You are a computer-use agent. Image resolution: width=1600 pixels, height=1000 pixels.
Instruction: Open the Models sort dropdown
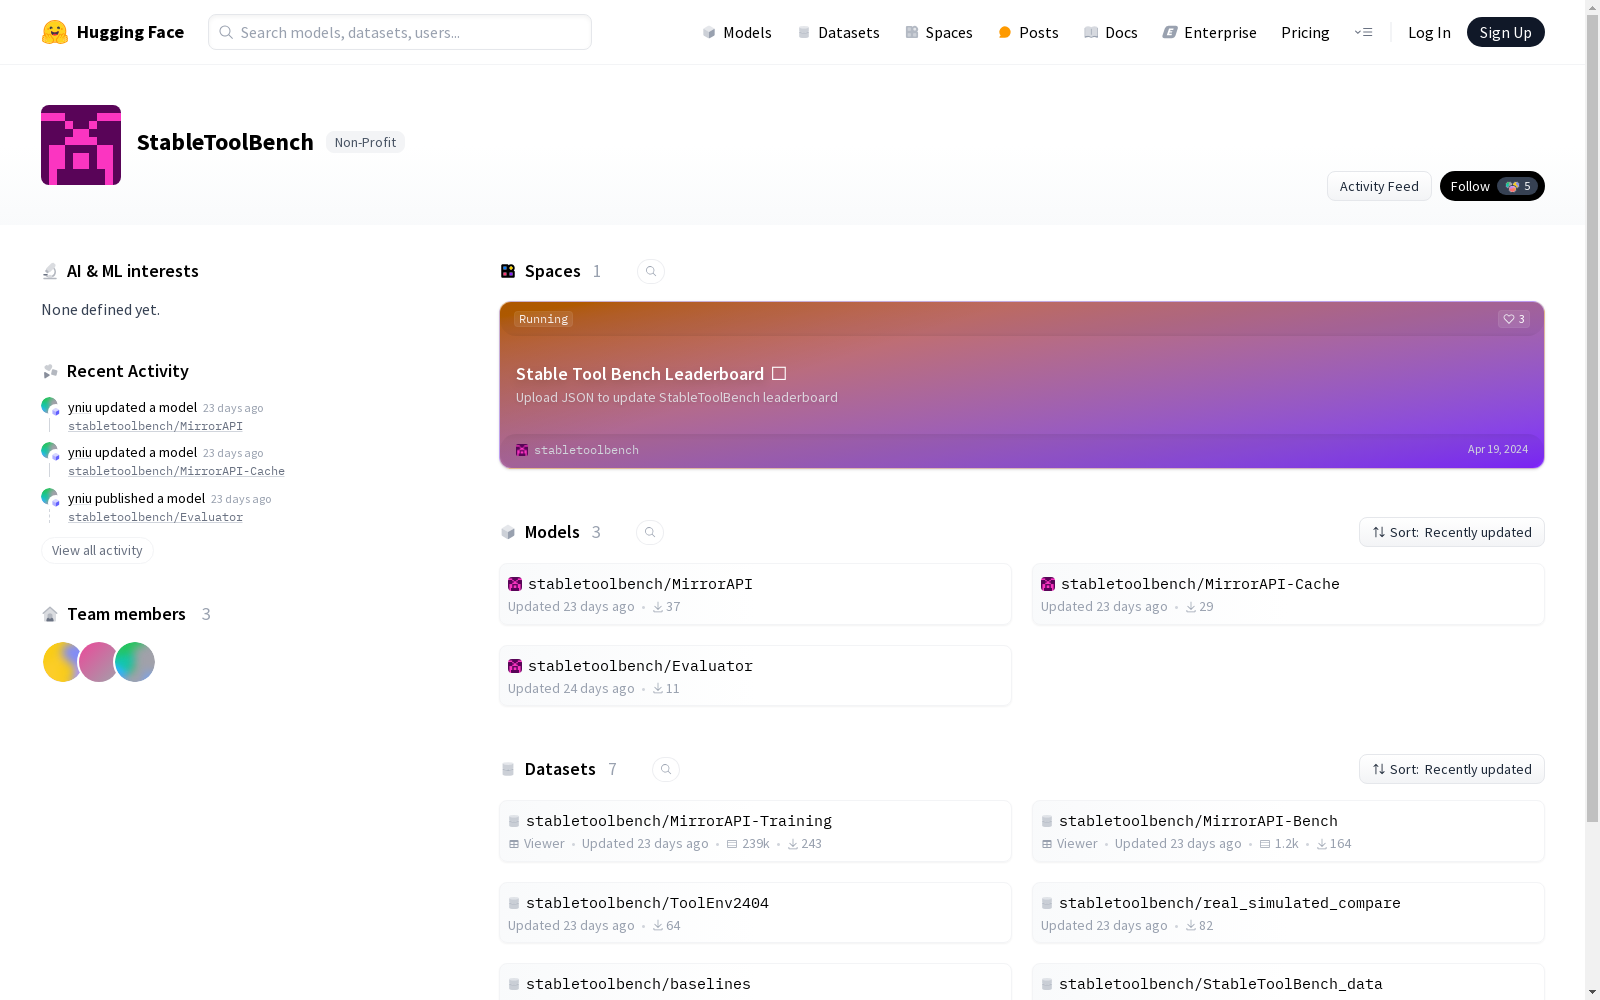[x=1452, y=532]
